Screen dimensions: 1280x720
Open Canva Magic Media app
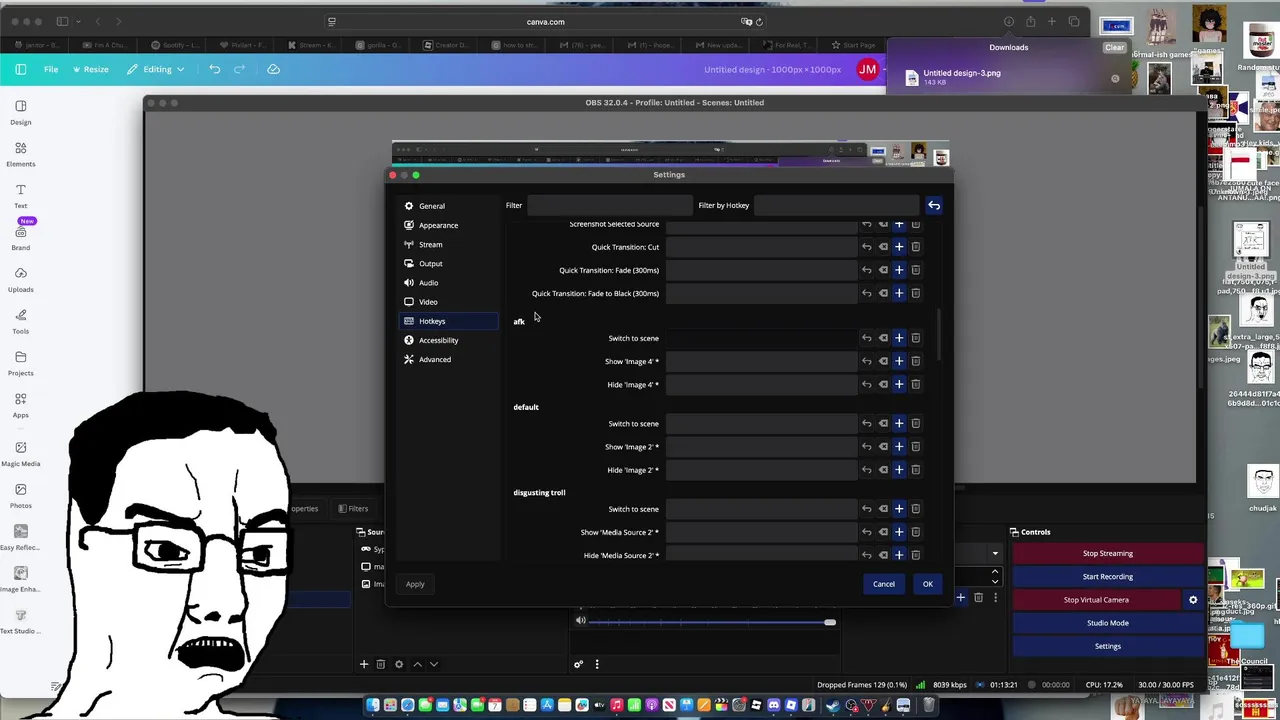20,454
